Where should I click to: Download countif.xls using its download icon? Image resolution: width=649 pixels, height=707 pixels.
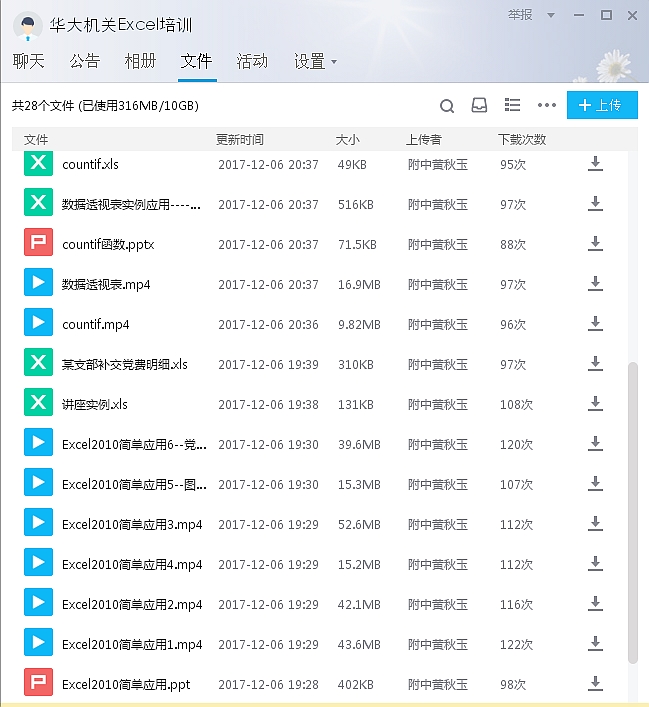click(x=595, y=164)
